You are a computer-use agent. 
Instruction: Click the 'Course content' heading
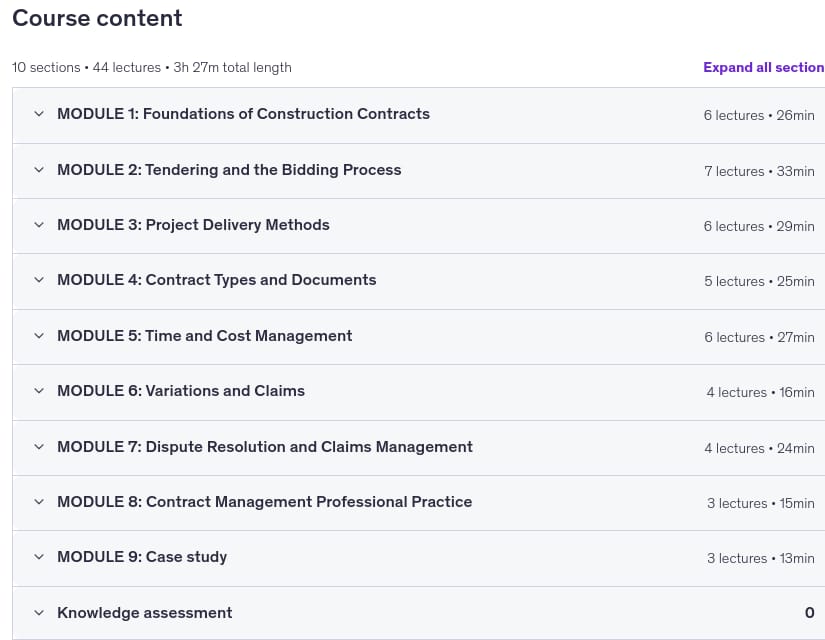tap(97, 18)
